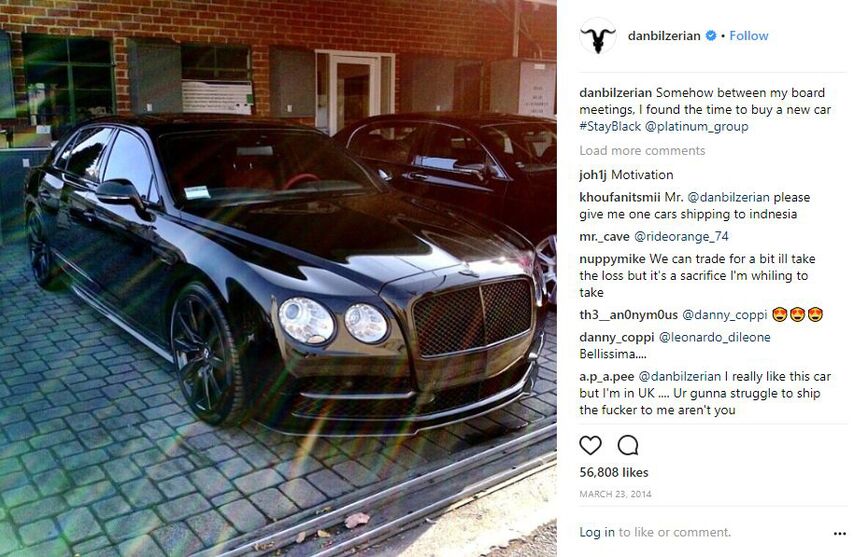This screenshot has height=557, width=854.
Task: Open danbilzerian username in header
Action: tap(664, 35)
